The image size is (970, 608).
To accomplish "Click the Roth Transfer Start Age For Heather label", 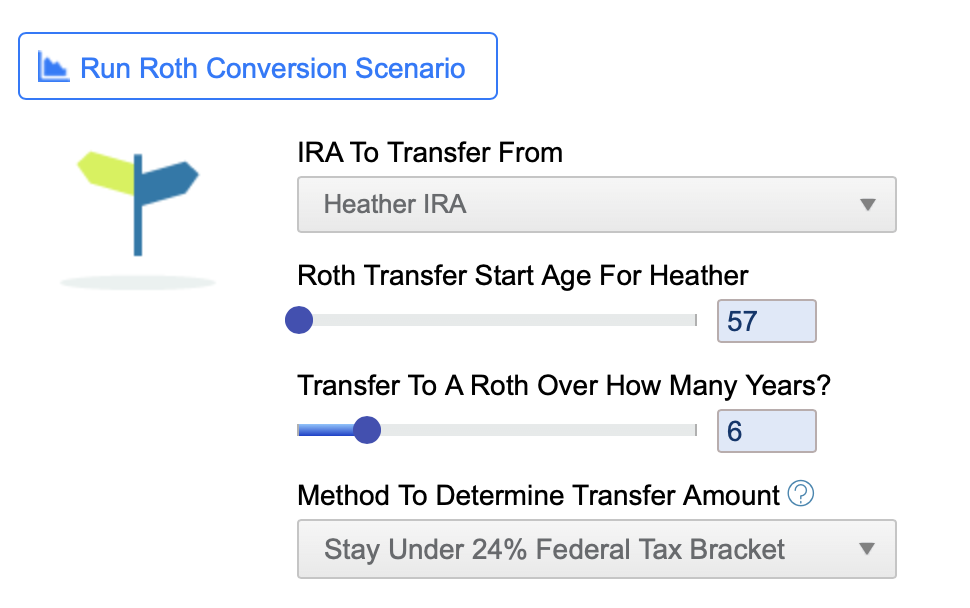I will pyautogui.click(x=520, y=276).
